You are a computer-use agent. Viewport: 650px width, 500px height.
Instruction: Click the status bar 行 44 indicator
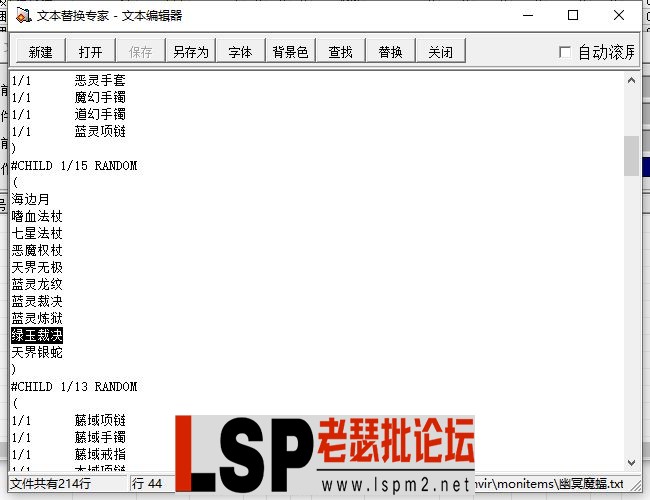point(147,483)
